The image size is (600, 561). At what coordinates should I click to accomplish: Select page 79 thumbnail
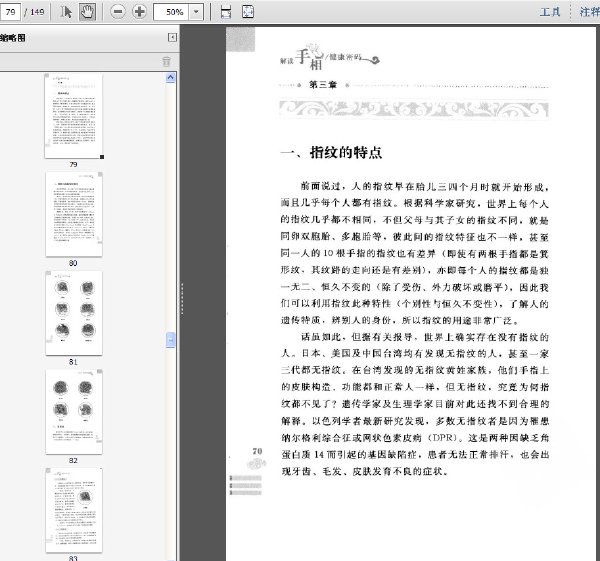[x=73, y=114]
